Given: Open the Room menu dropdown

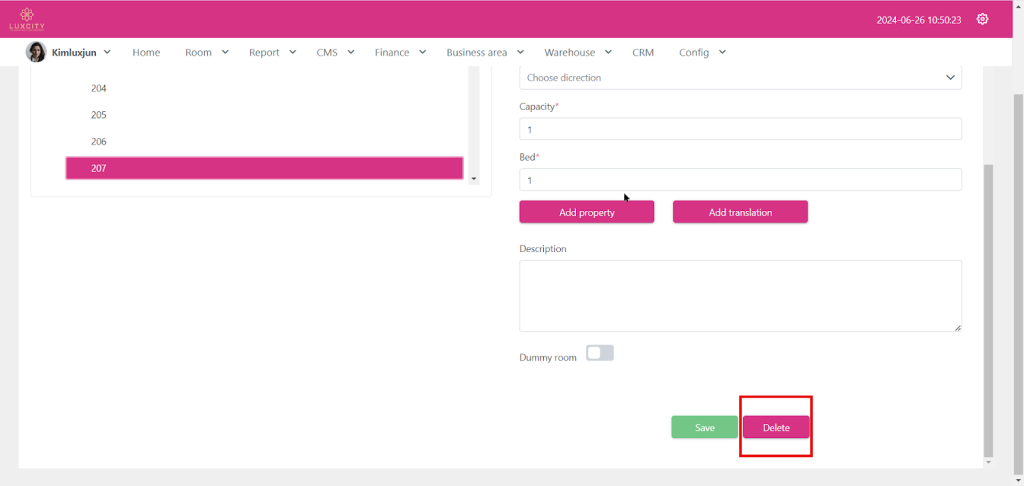Looking at the screenshot, I should tap(206, 52).
